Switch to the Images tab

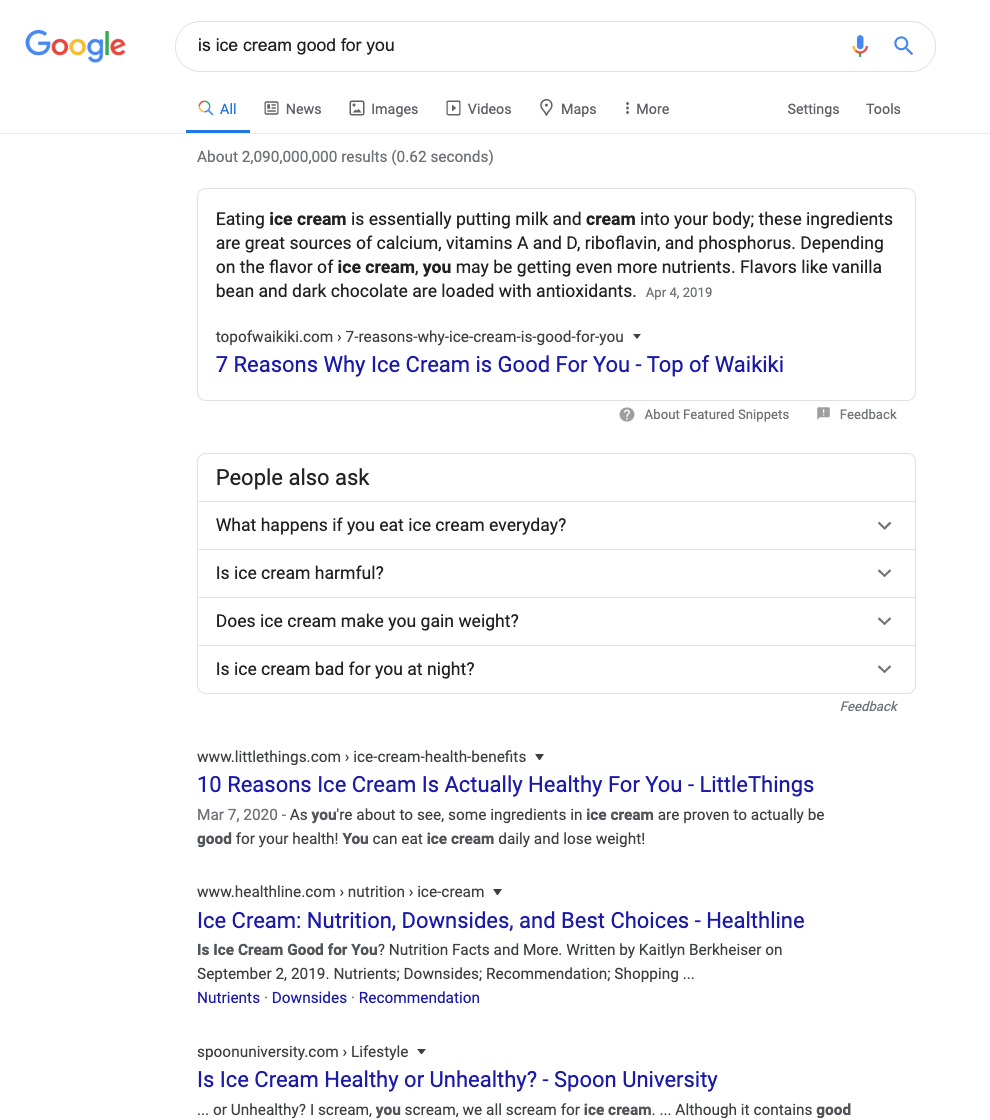383,109
